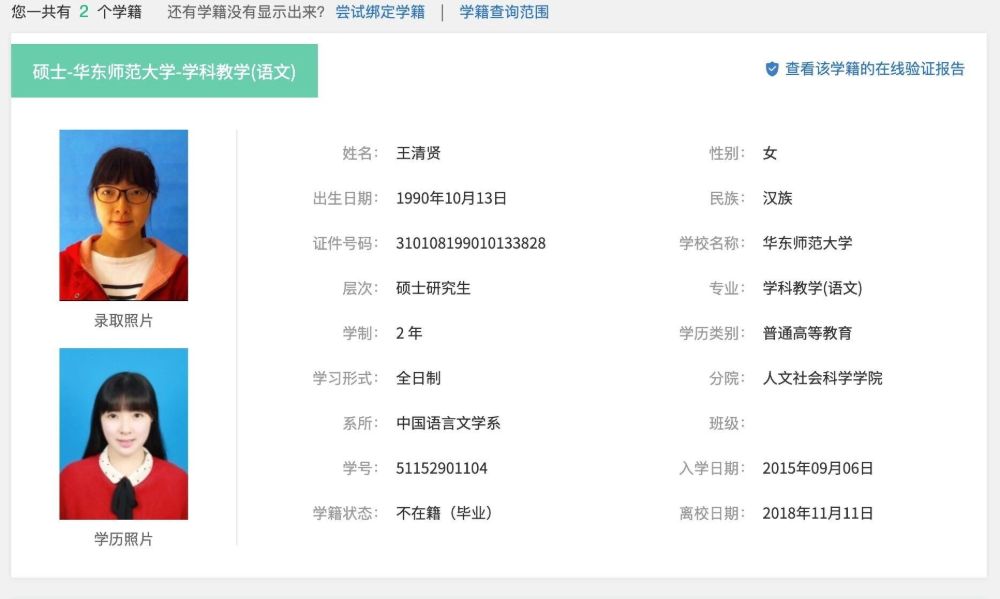
Task: Click the 录取照片 caption label
Action: pyautogui.click(x=124, y=321)
